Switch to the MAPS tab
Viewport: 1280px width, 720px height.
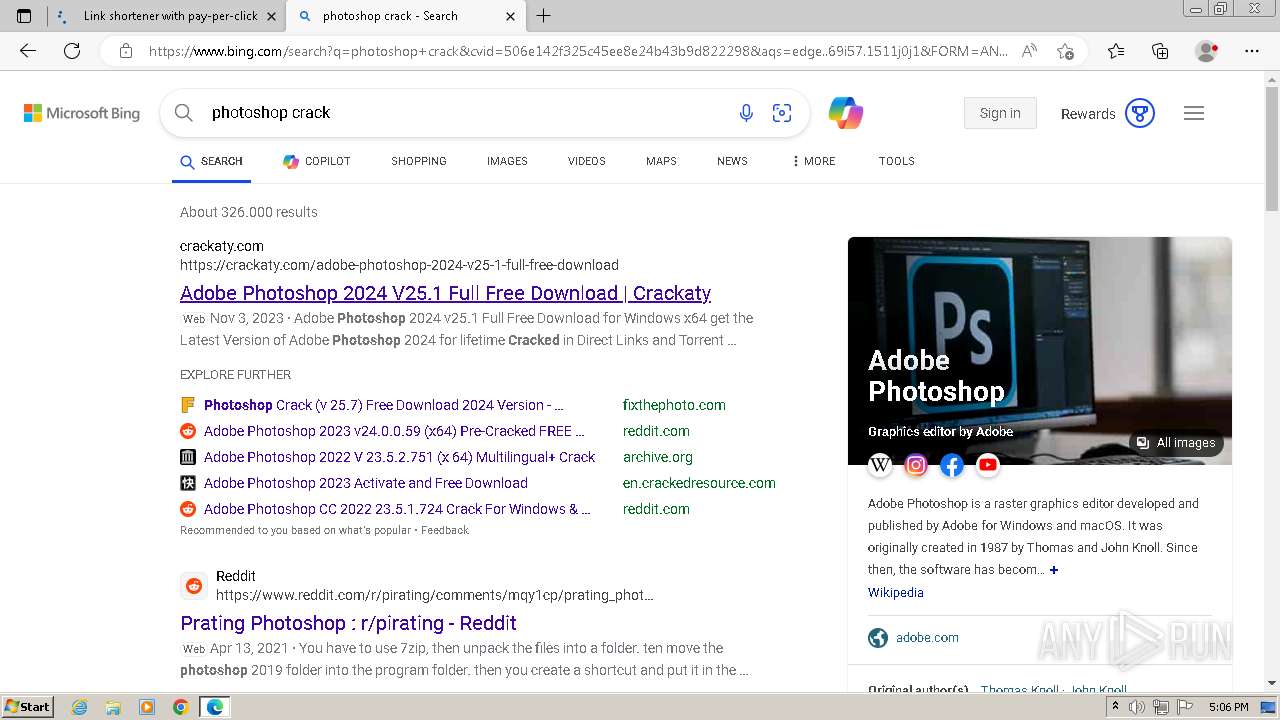[x=661, y=161]
